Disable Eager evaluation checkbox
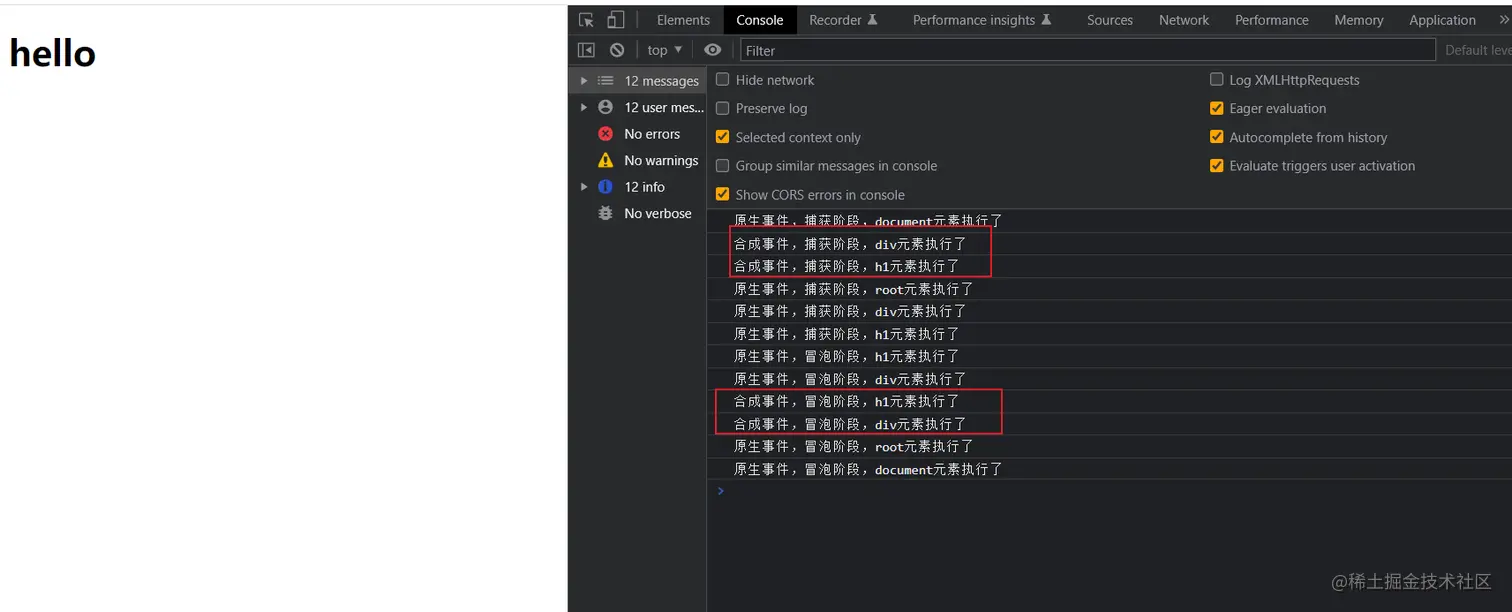Viewport: 1512px width, 612px height. pyautogui.click(x=1217, y=108)
